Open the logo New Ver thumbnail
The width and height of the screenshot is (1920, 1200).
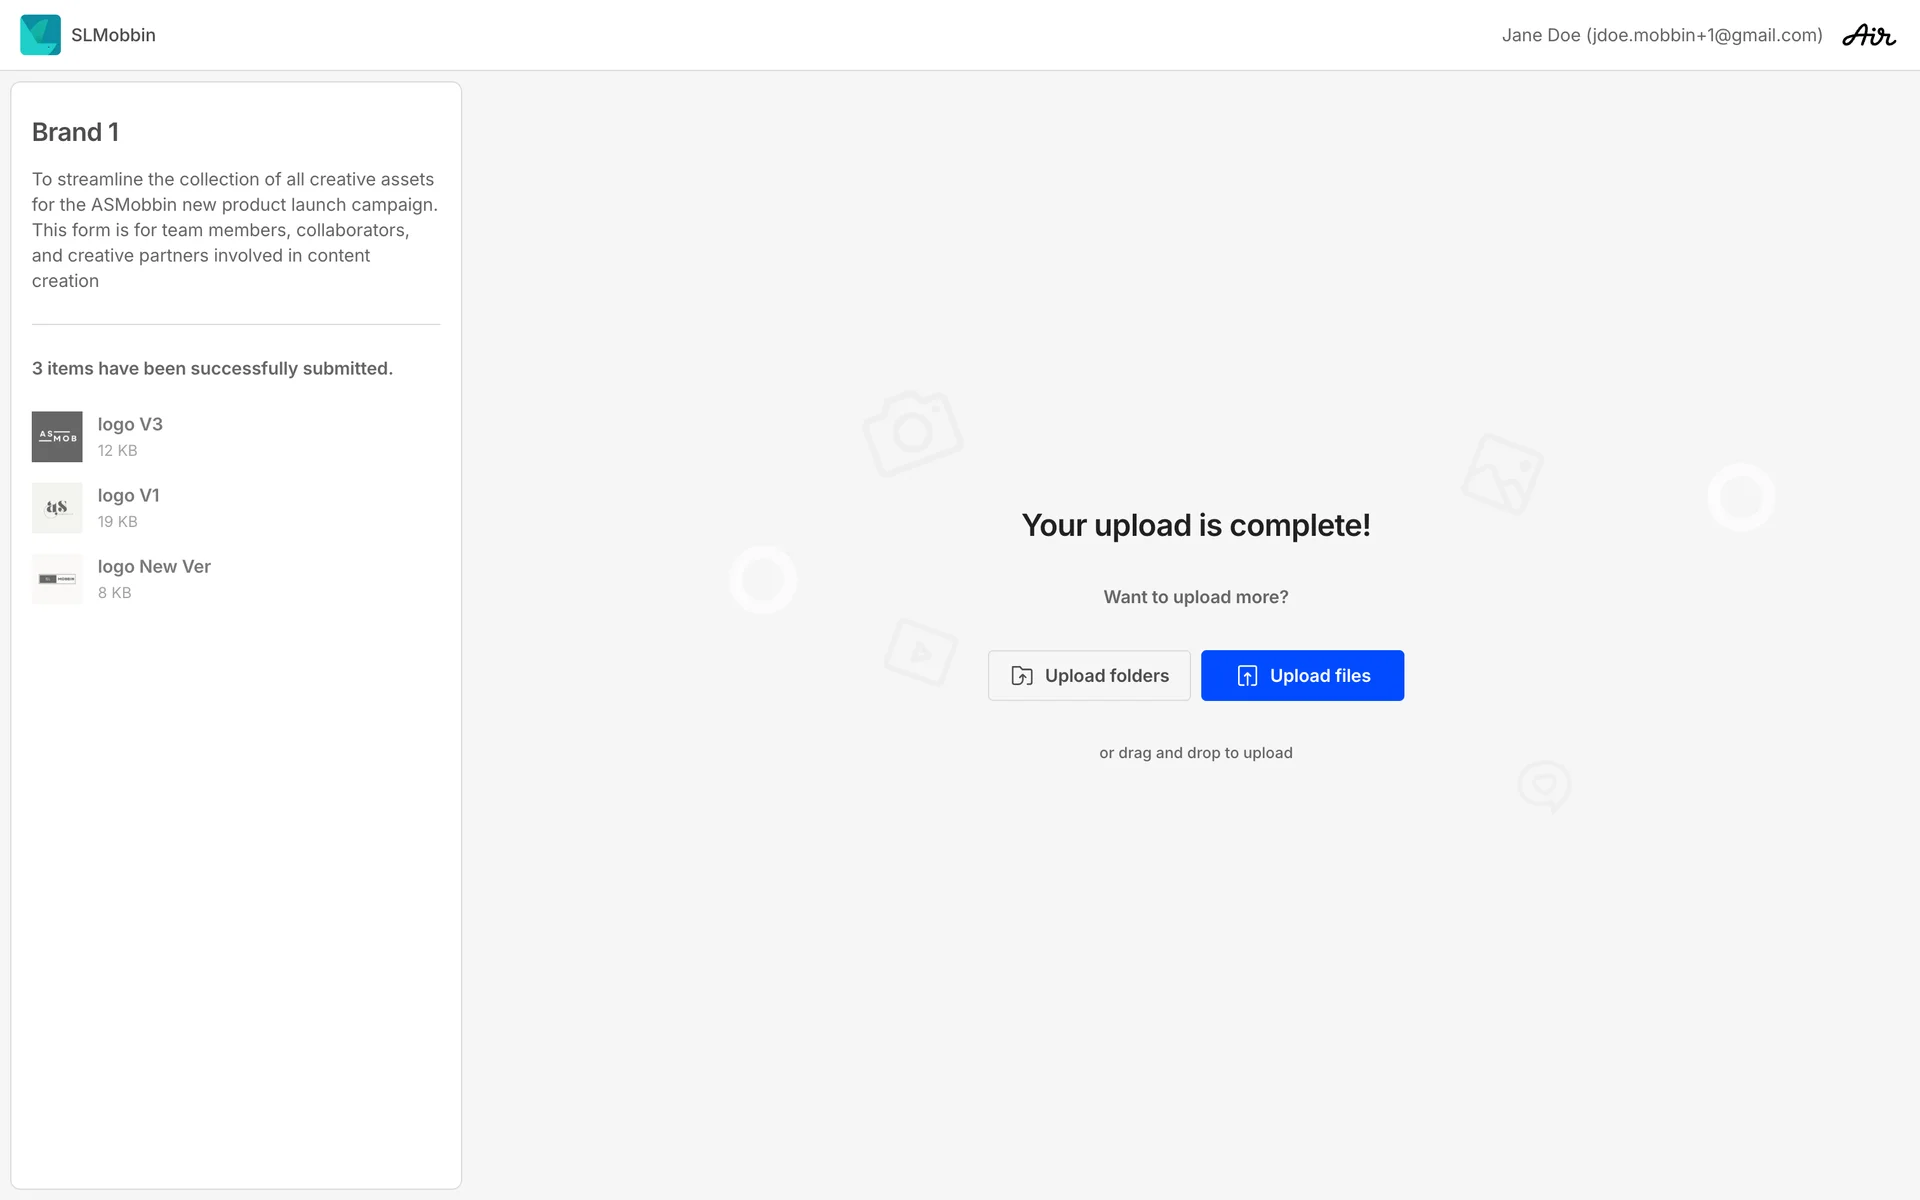[57, 579]
